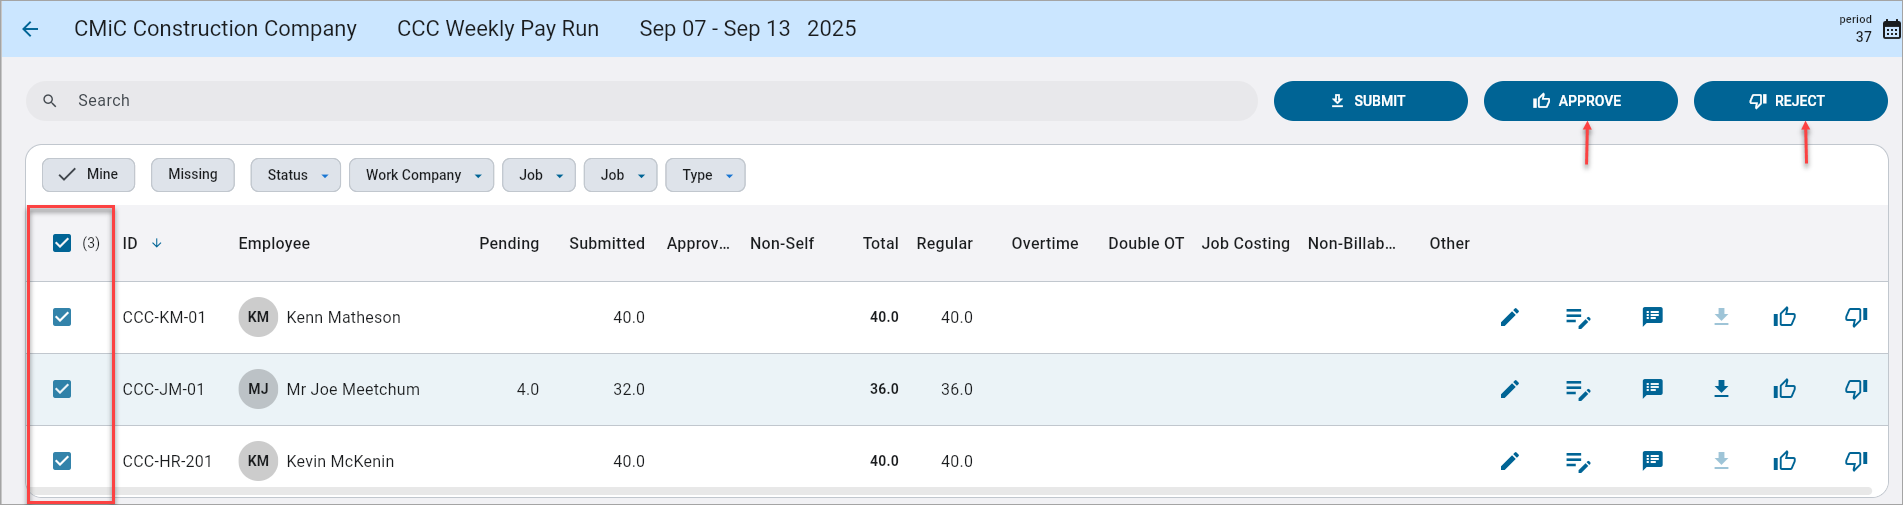Image resolution: width=1903 pixels, height=505 pixels.
Task: Click into the Search field
Action: tap(640, 101)
